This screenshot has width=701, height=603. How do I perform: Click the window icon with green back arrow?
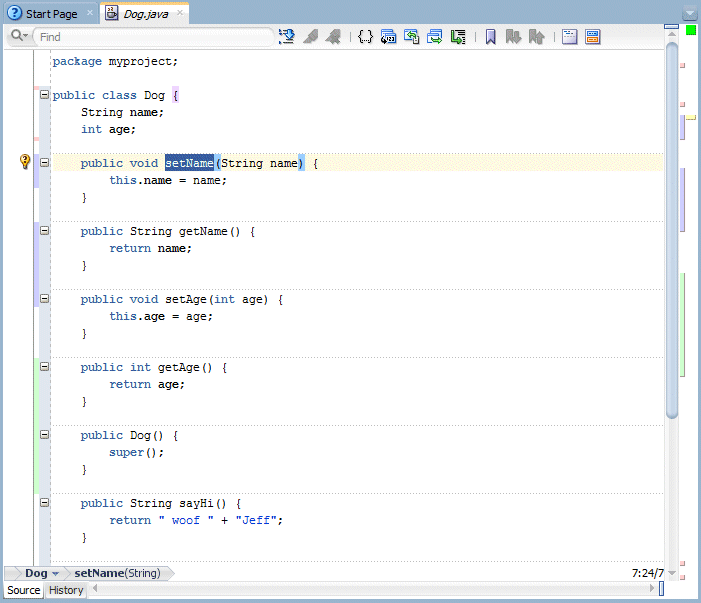411,37
